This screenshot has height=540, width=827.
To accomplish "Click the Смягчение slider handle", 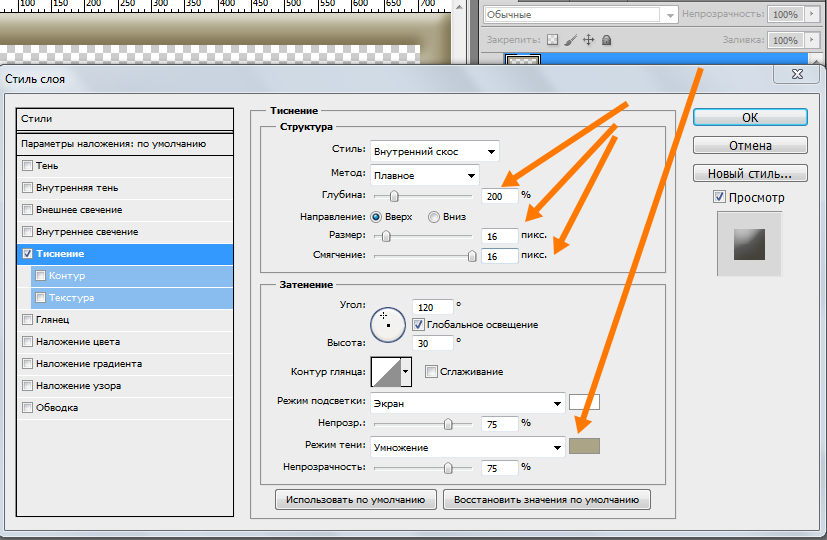I will click(x=472, y=256).
